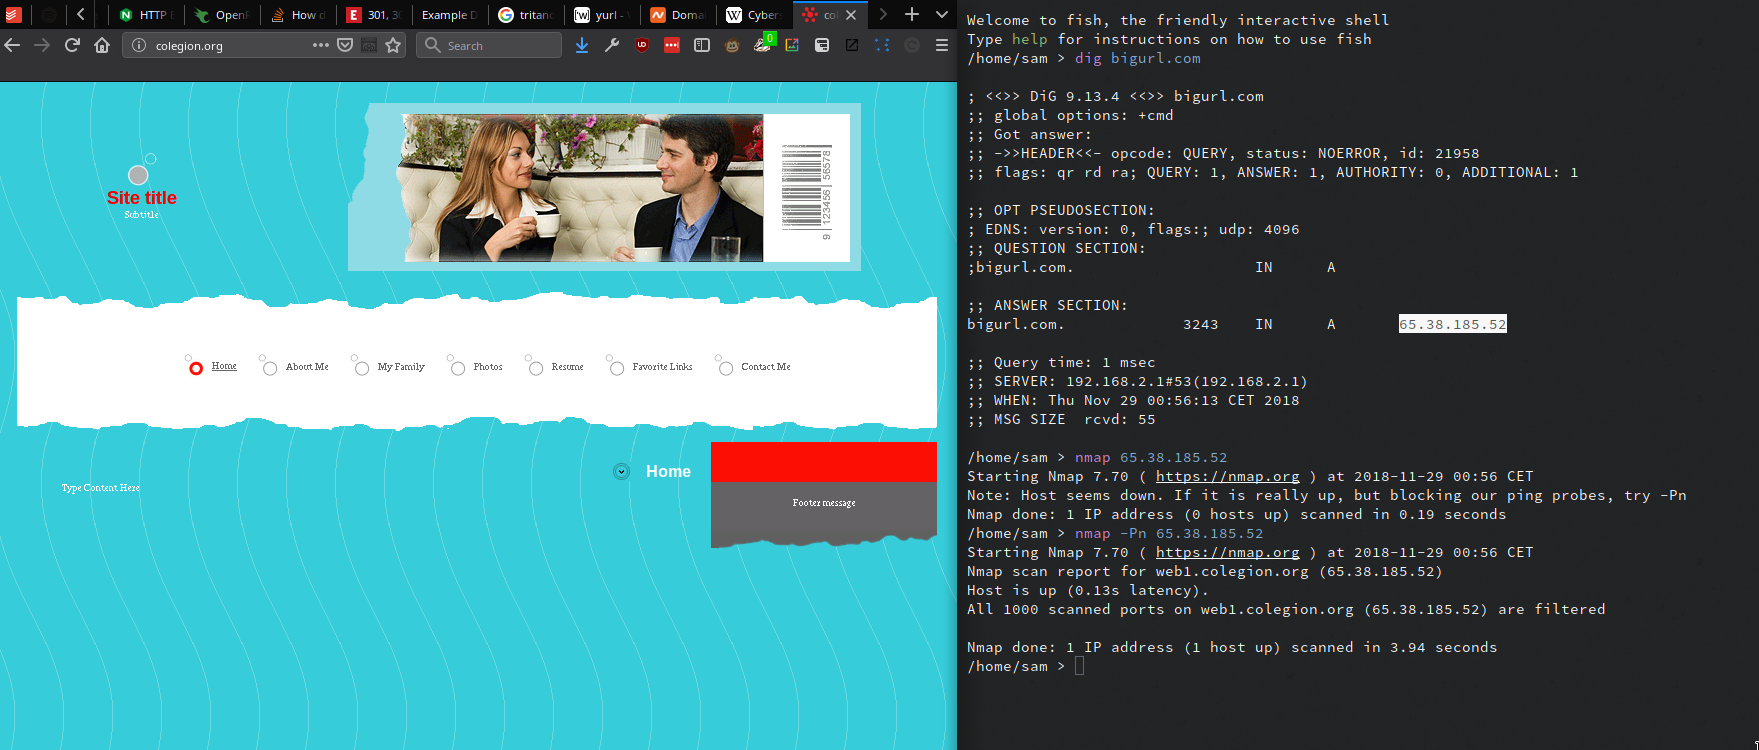Click the browser reload button
Image resolution: width=1759 pixels, height=750 pixels.
[72, 45]
